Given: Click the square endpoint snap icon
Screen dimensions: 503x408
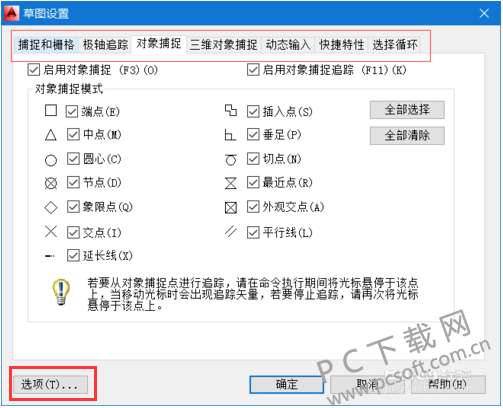Looking at the screenshot, I should coord(51,110).
